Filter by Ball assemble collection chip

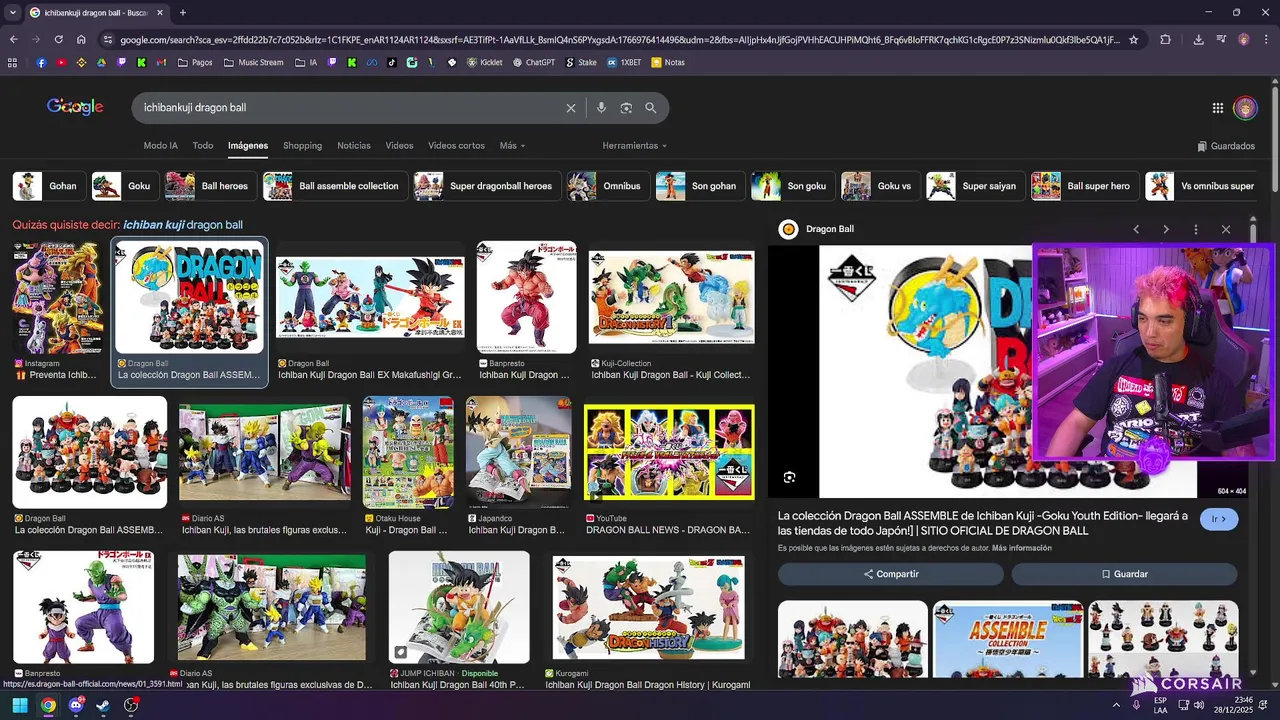point(335,186)
